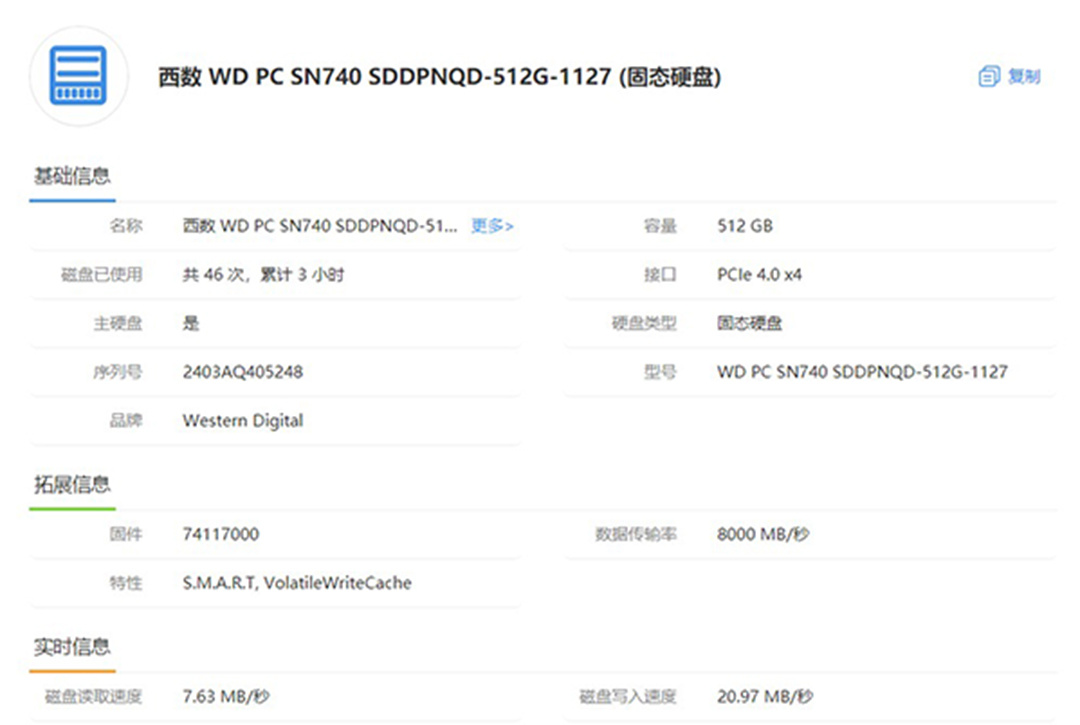Click the copy icon beside 复制
The height and width of the screenshot is (725, 1080).
[x=988, y=77]
